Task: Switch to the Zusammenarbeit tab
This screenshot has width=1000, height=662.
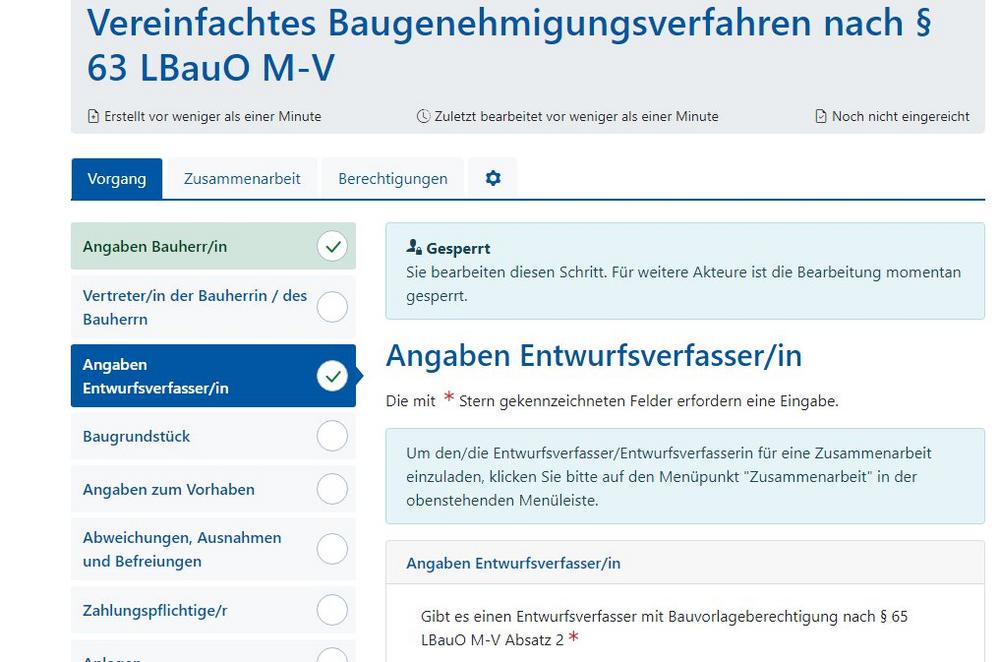Action: [242, 179]
